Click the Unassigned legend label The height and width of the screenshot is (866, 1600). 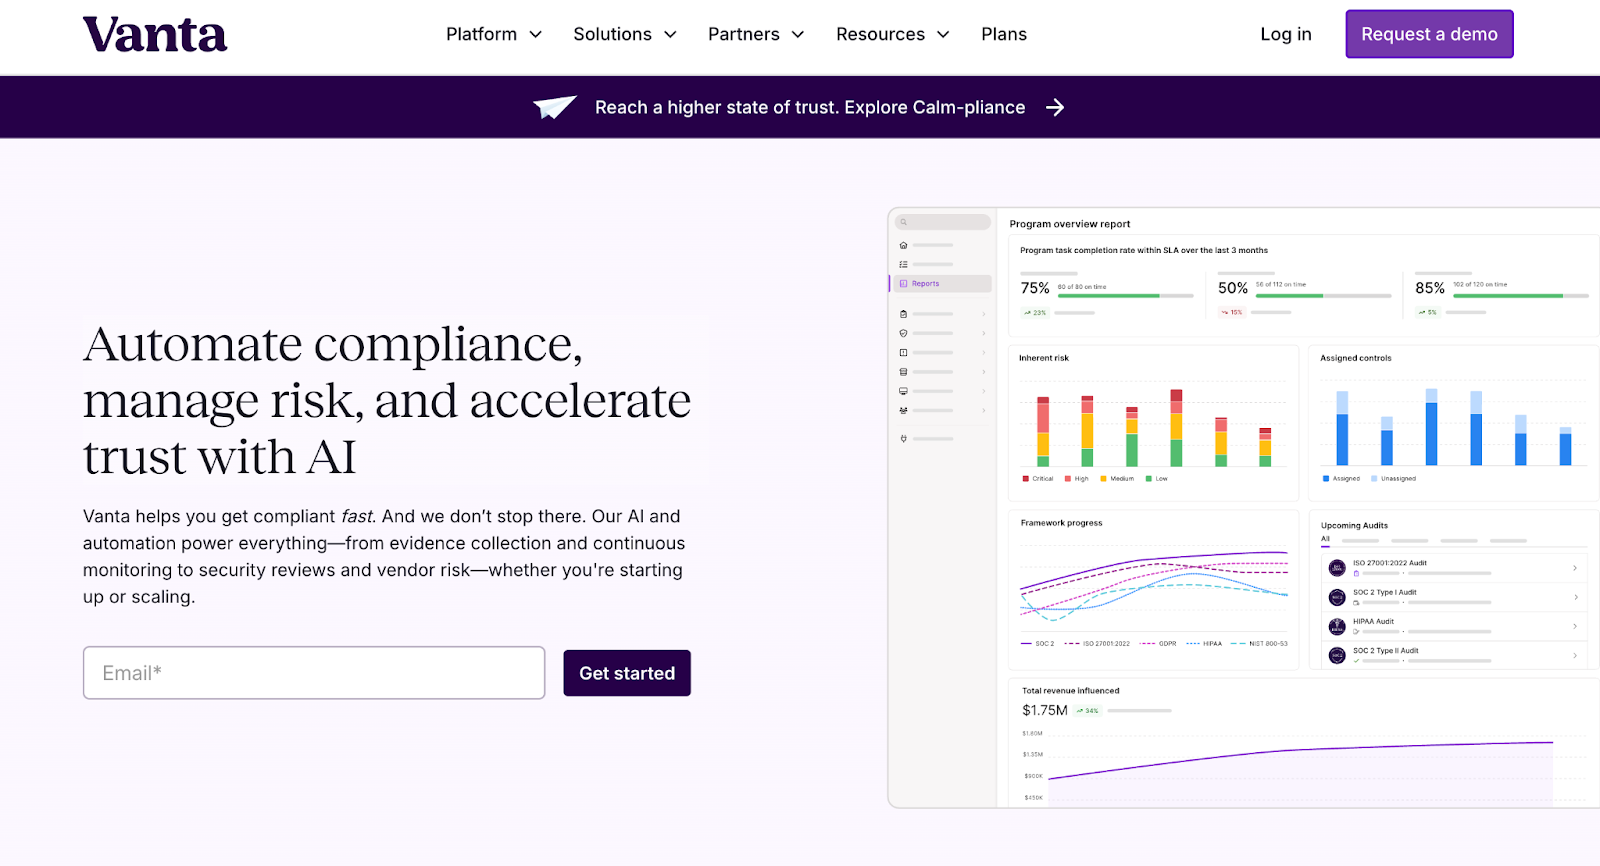point(1399,479)
